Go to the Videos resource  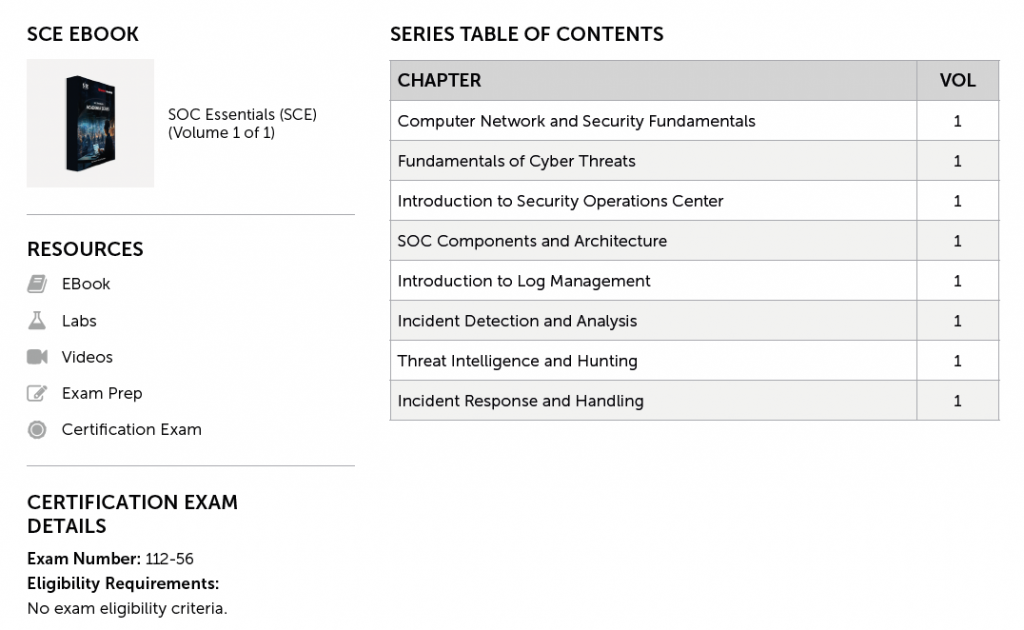click(87, 357)
